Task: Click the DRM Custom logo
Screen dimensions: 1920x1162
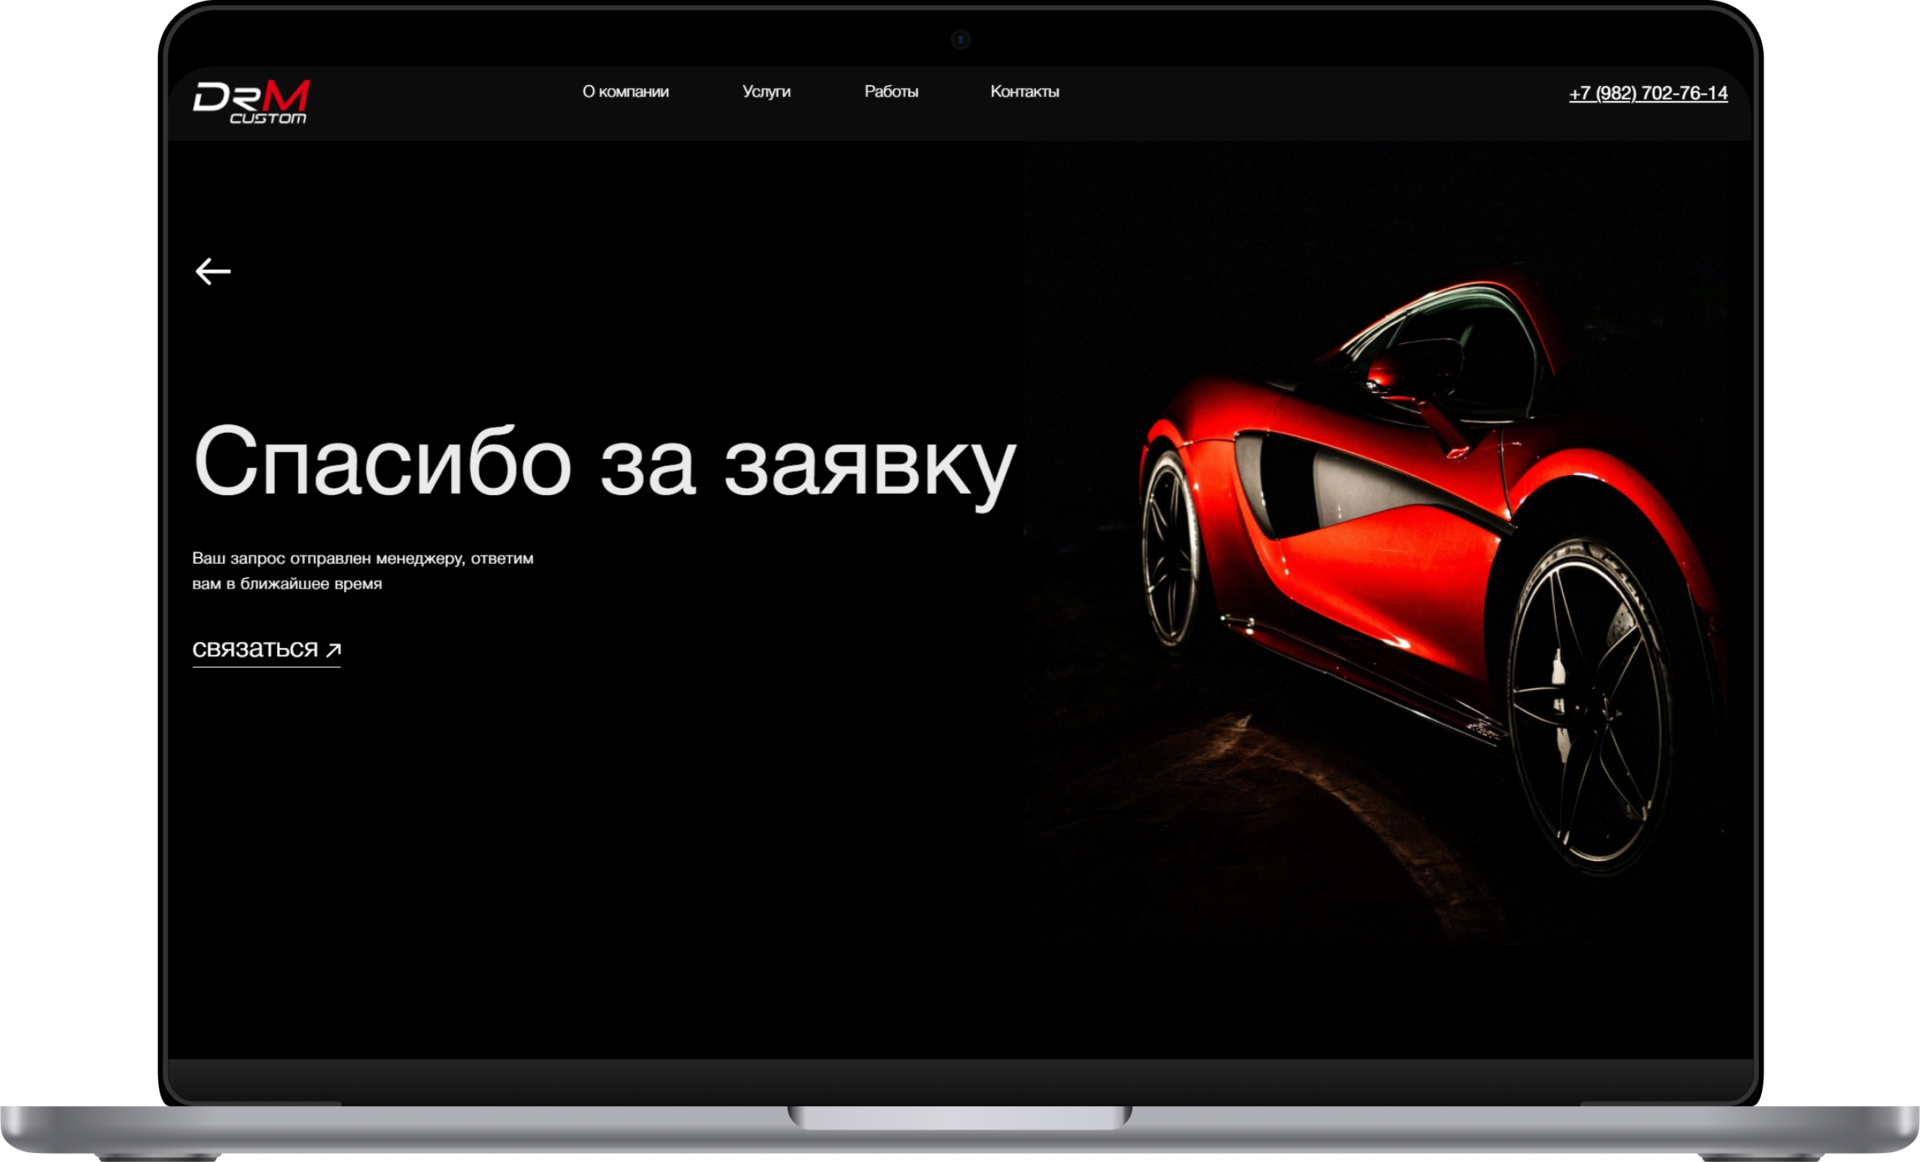Action: tap(251, 102)
